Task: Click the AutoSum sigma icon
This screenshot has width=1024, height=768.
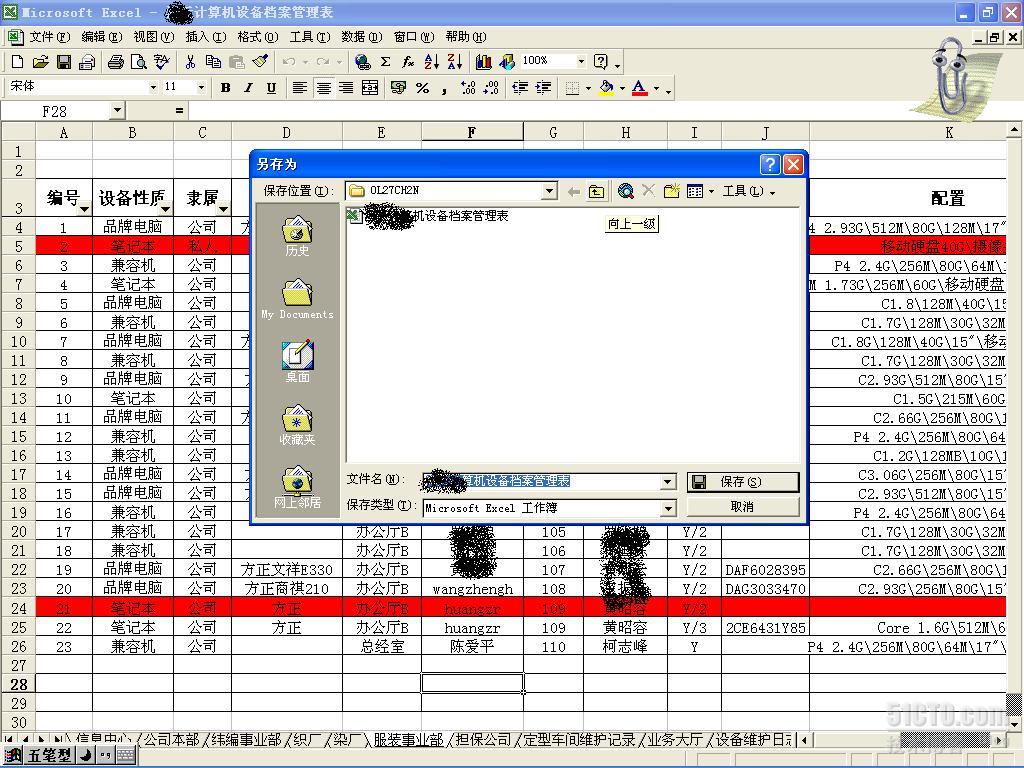Action: point(386,62)
